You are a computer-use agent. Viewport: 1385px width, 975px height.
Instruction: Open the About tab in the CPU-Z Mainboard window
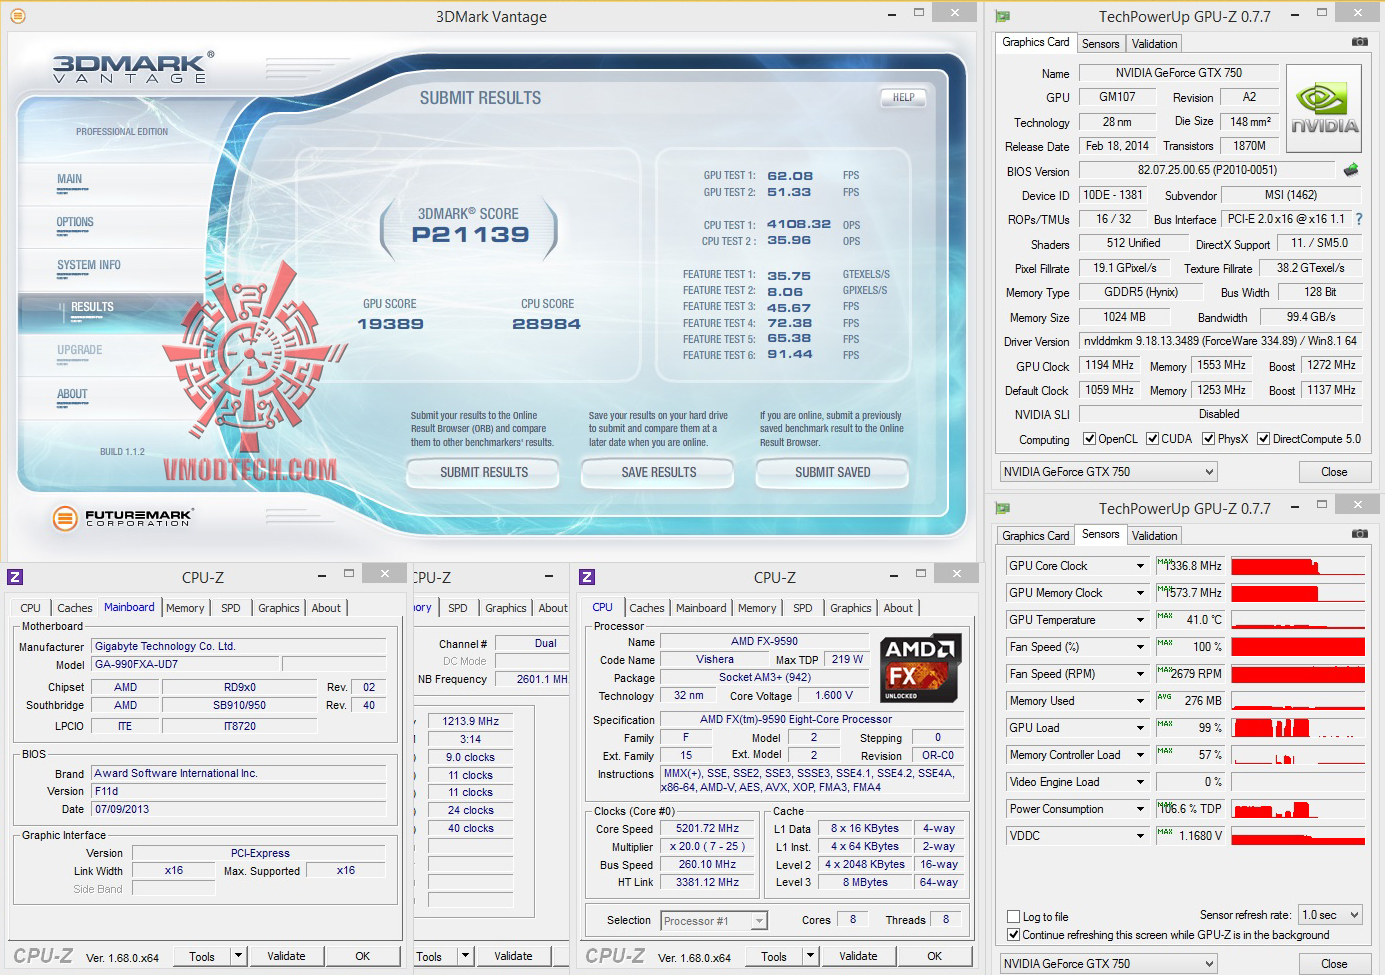pos(326,608)
